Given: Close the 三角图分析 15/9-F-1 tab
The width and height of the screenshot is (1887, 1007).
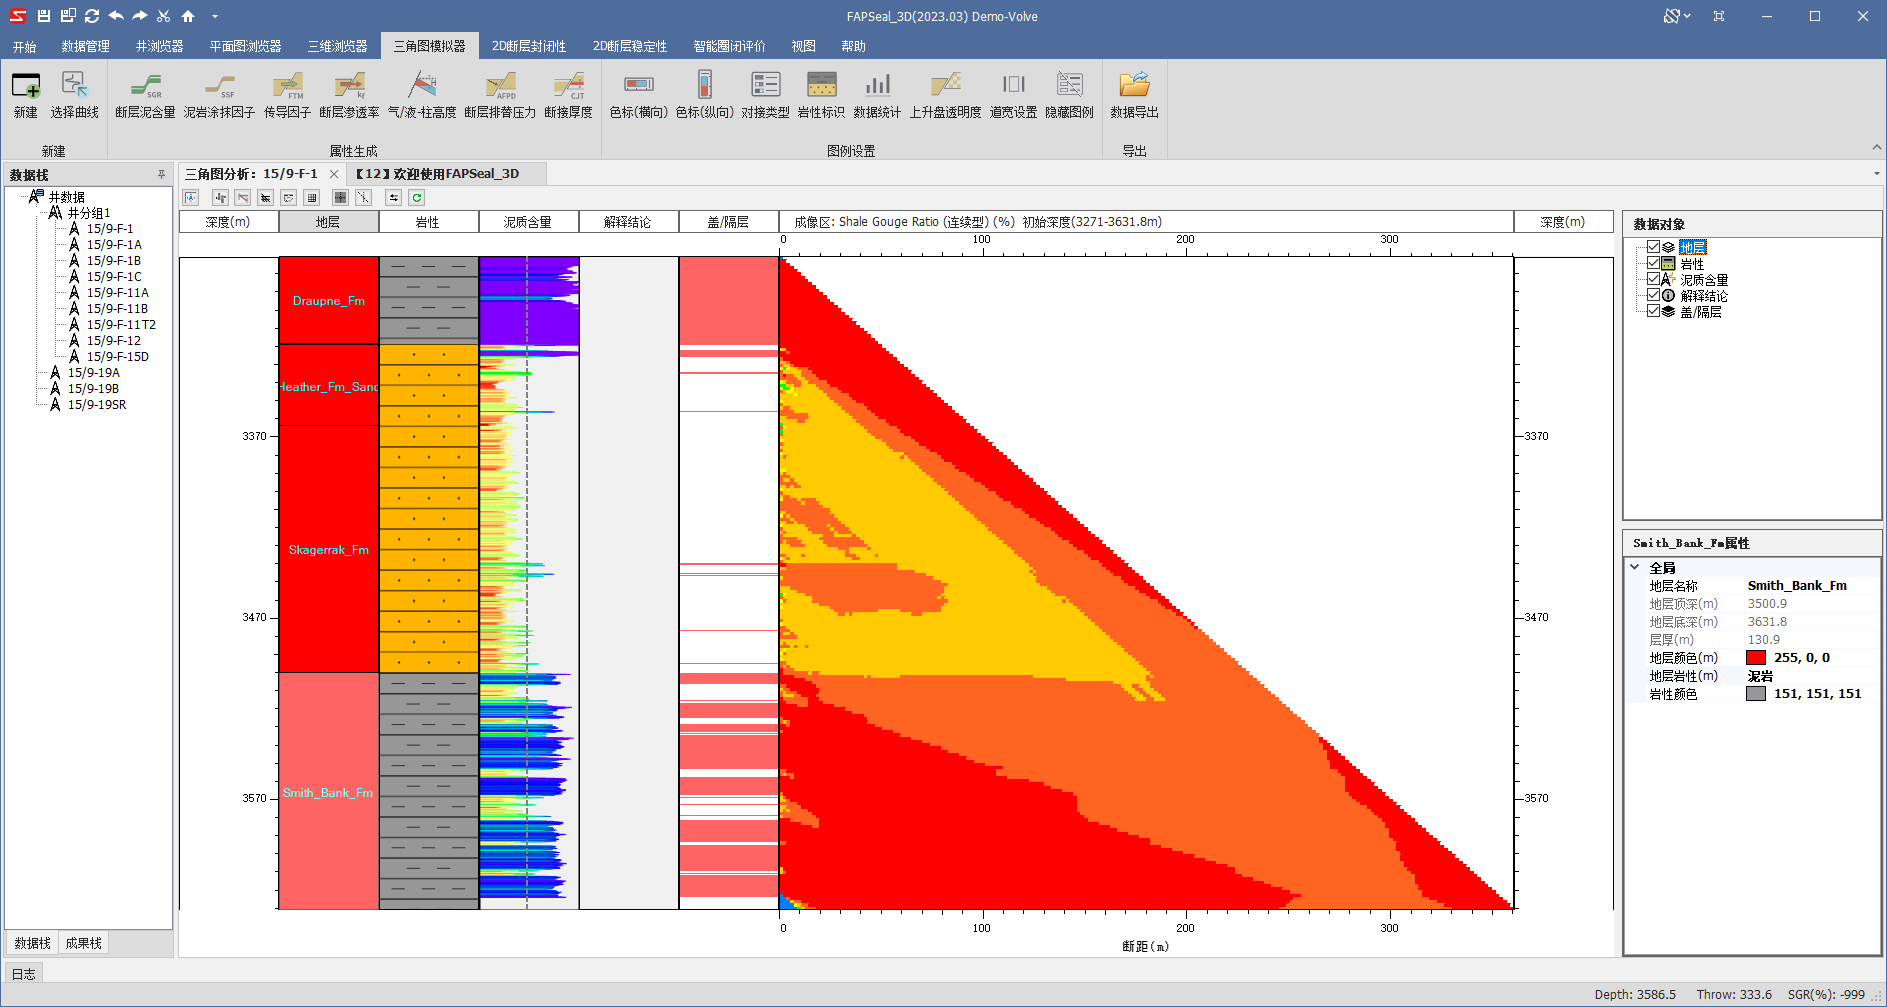Looking at the screenshot, I should (334, 174).
